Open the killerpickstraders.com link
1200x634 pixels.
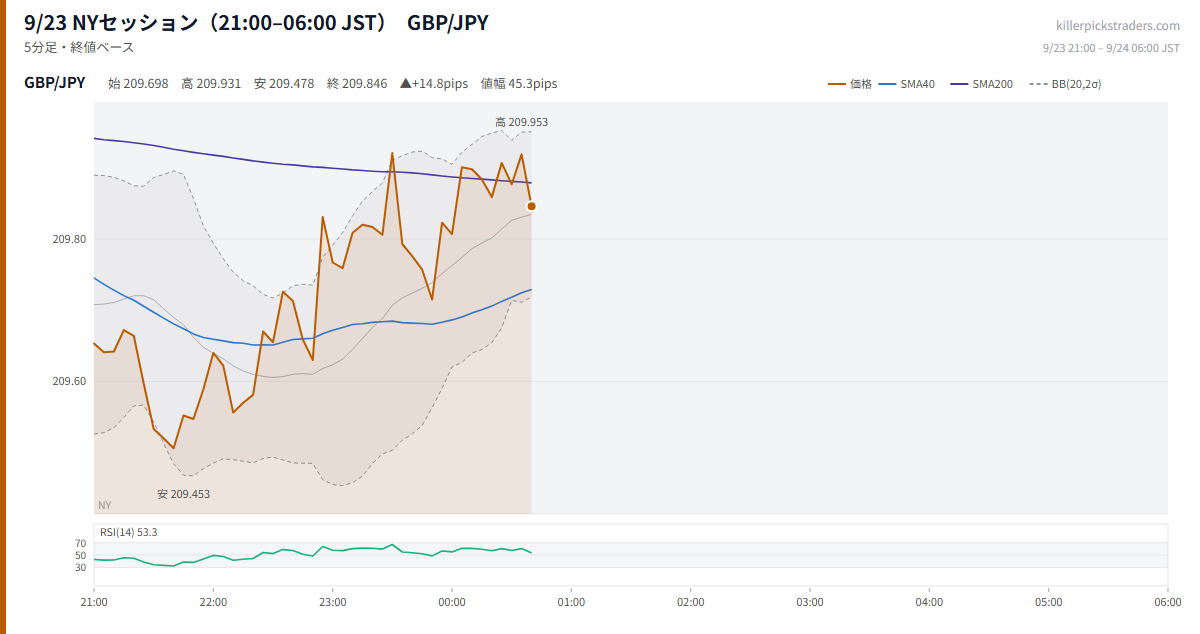[x=1118, y=25]
